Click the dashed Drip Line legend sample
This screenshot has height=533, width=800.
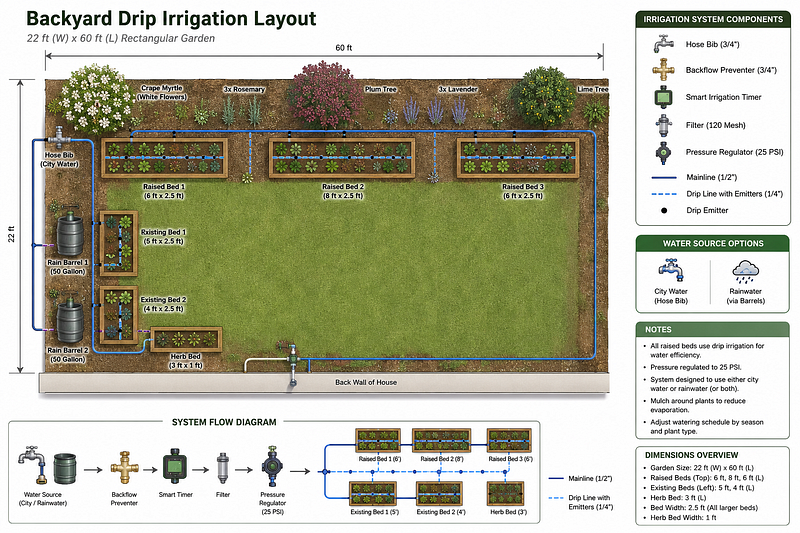tap(664, 194)
